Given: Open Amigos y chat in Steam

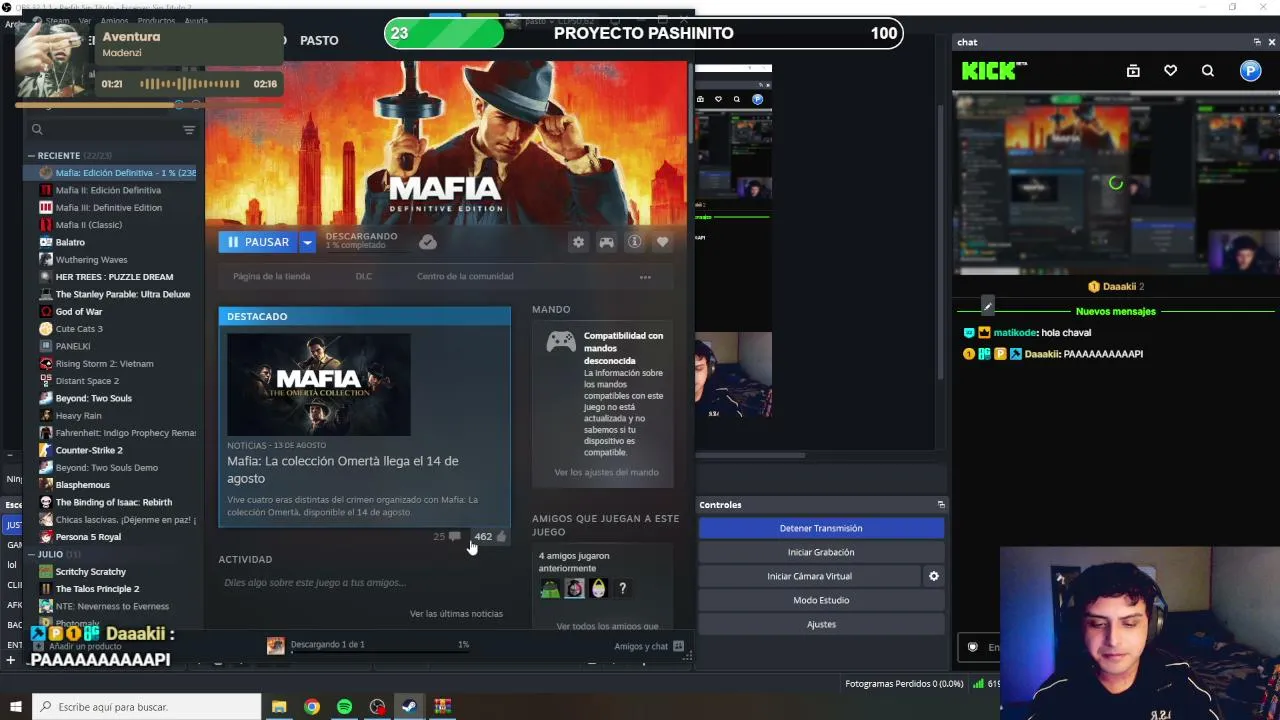Looking at the screenshot, I should tap(649, 646).
